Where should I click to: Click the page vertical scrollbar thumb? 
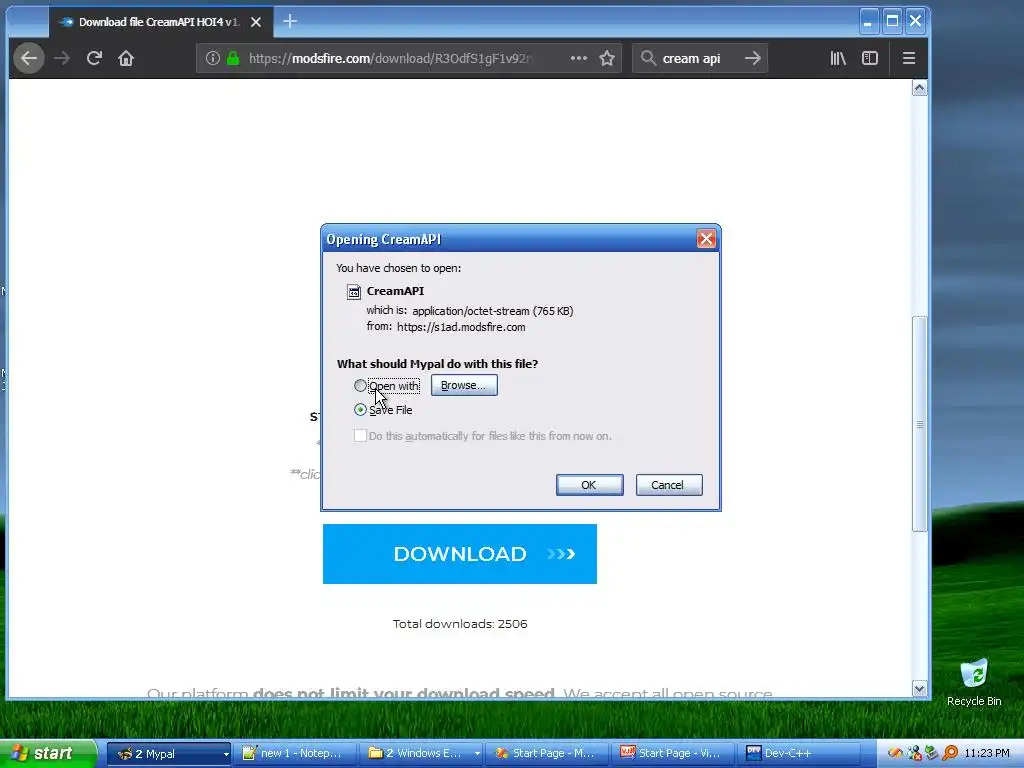pyautogui.click(x=920, y=424)
